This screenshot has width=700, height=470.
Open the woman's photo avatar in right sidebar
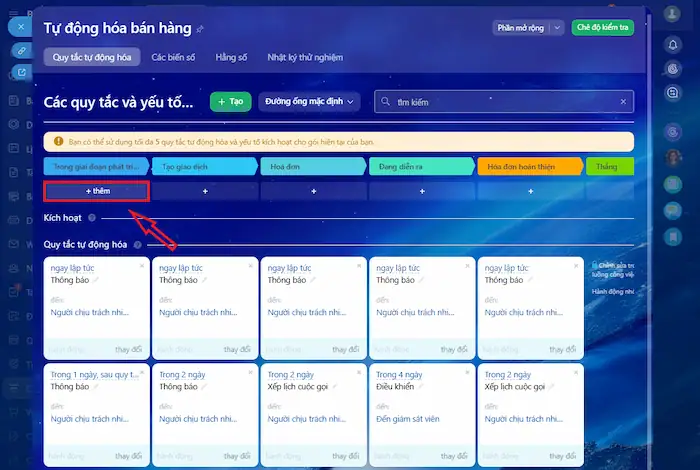pyautogui.click(x=673, y=157)
